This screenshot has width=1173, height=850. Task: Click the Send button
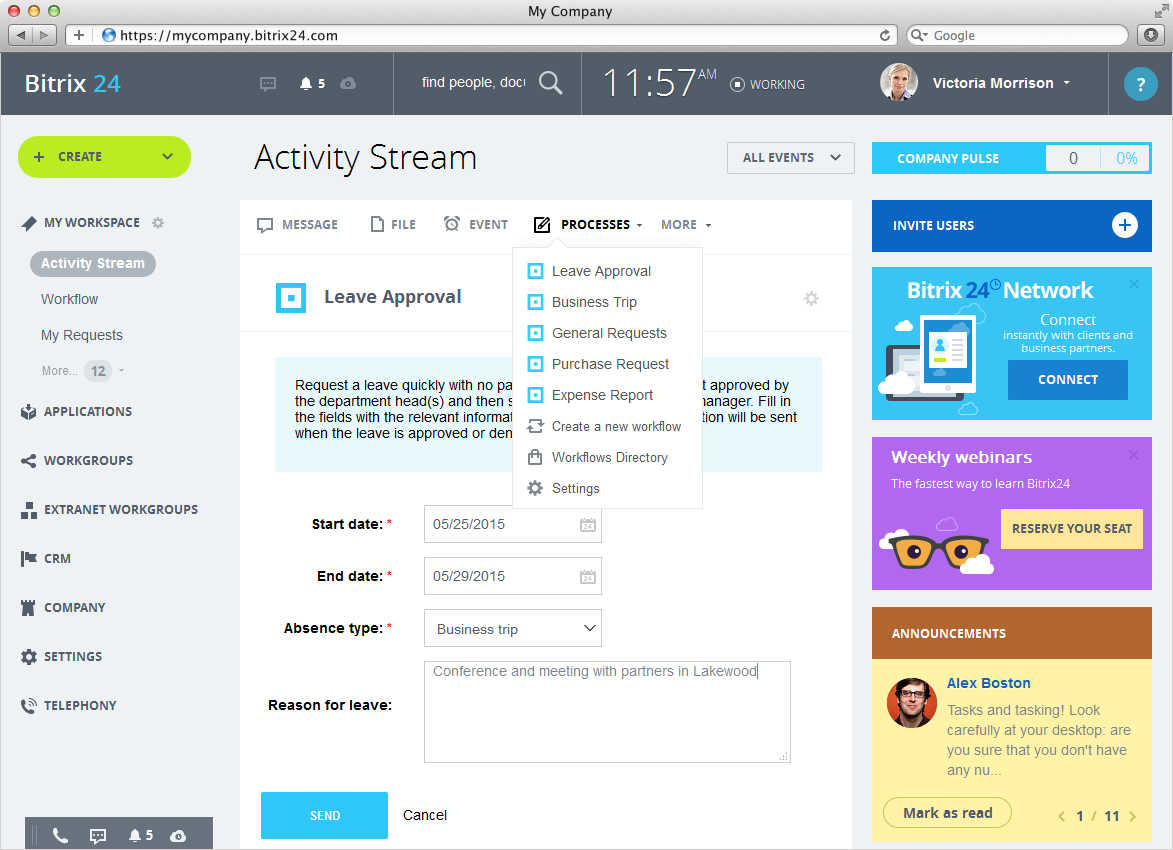click(325, 816)
